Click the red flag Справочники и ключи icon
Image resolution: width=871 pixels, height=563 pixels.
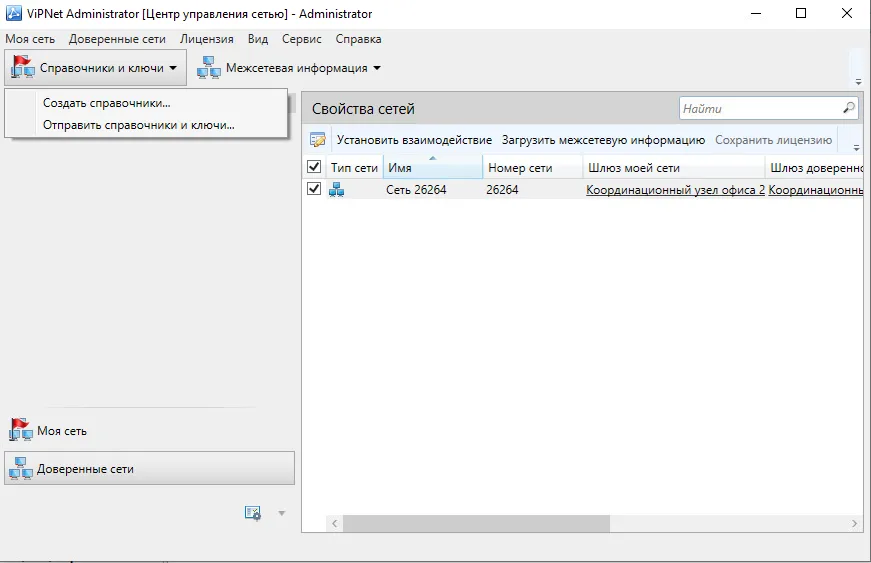[22, 67]
